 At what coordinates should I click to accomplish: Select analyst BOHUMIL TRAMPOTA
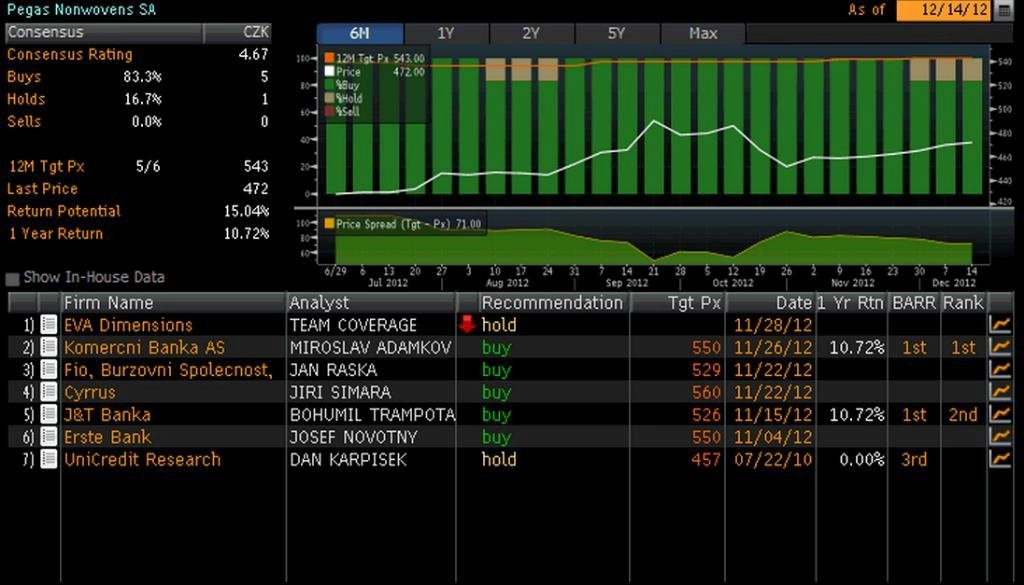pyautogui.click(x=372, y=415)
